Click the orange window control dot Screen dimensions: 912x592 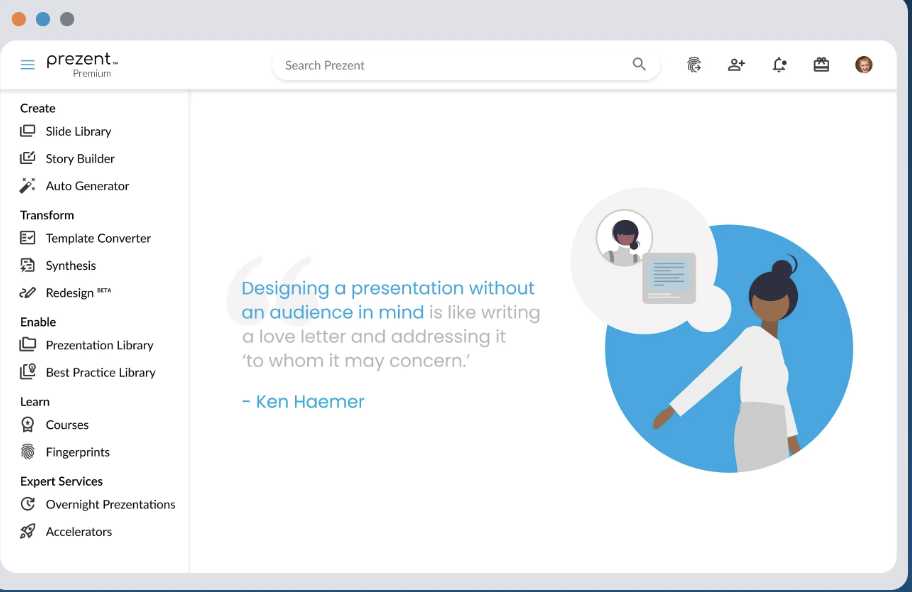[19, 19]
